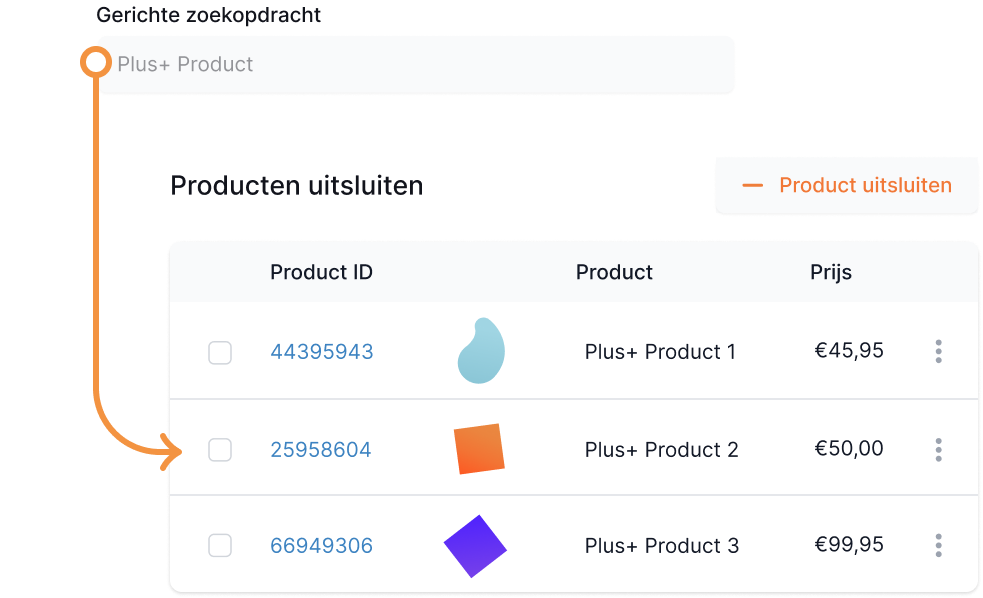Open product ID link 25958604

pos(320,450)
